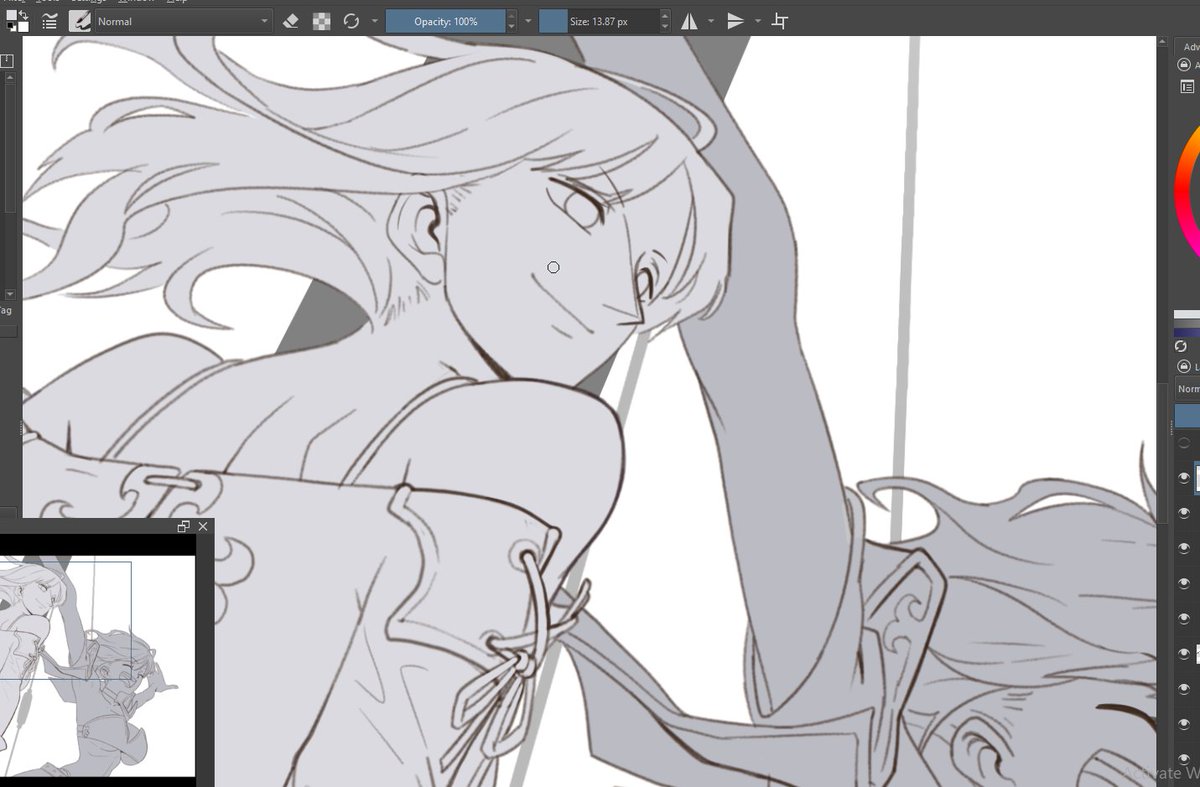Click the Overview thumbnail preview

click(97, 665)
